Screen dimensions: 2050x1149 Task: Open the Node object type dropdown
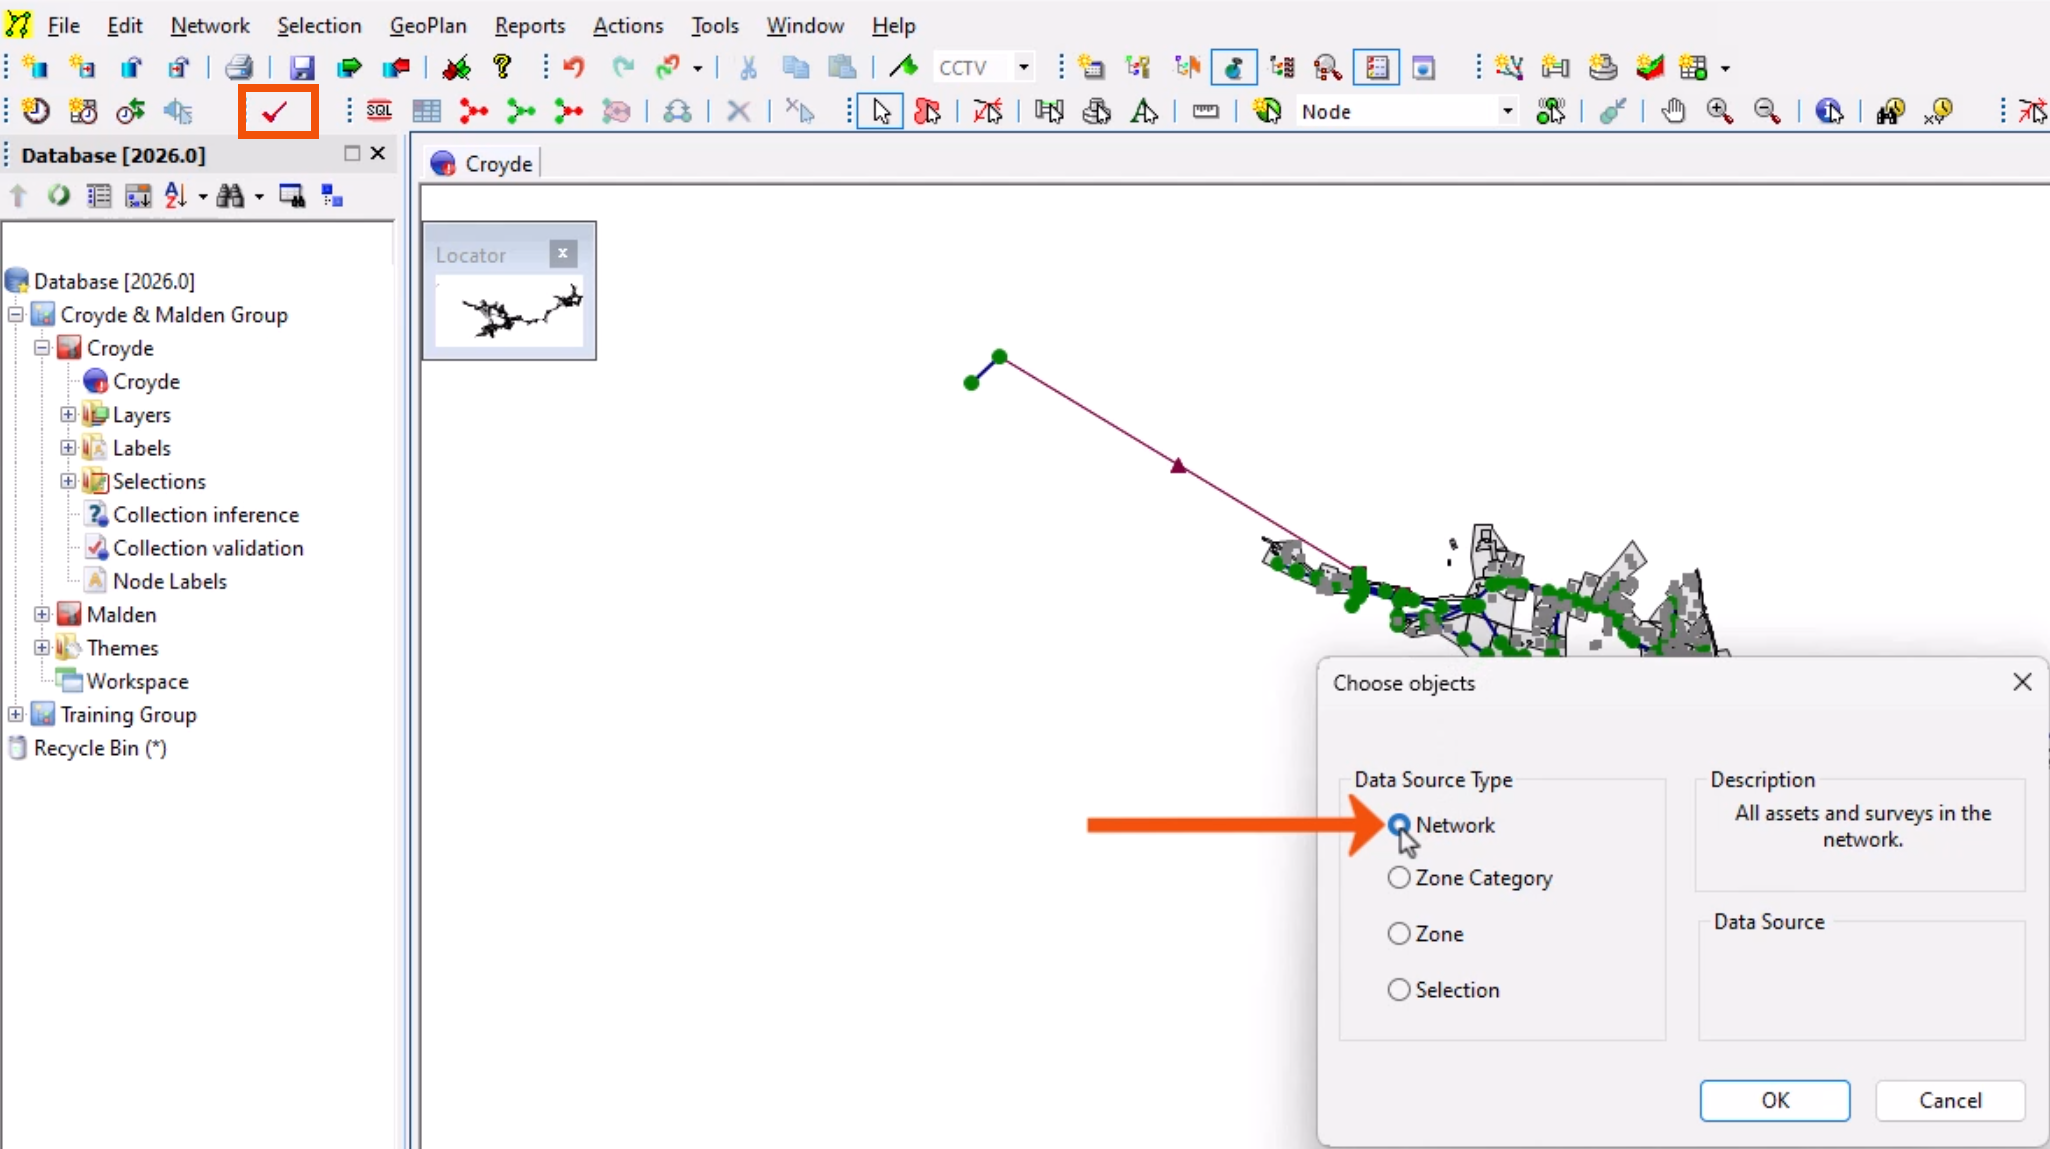pyautogui.click(x=1506, y=111)
